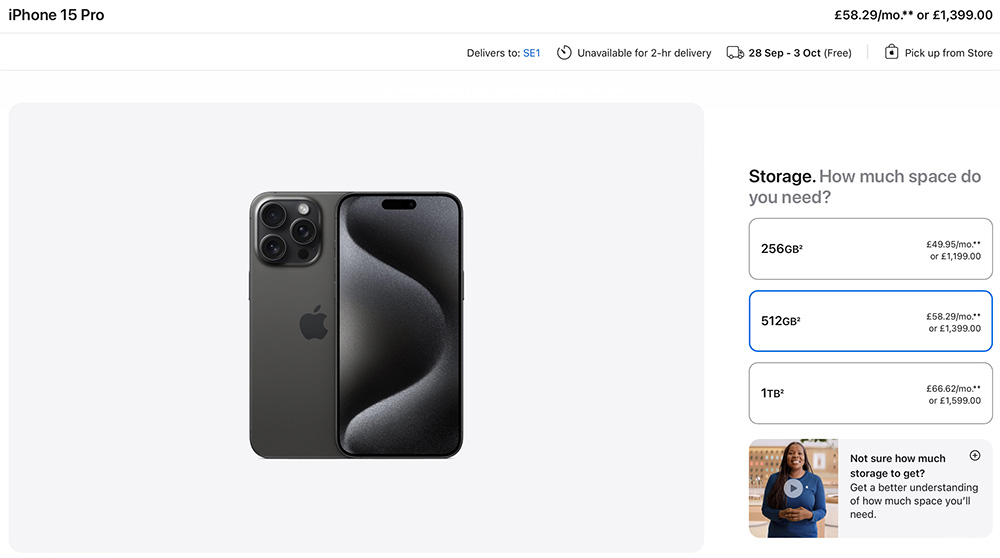Click the Unavailable for 2-hr delivery text
This screenshot has width=1000, height=558.
pos(644,53)
